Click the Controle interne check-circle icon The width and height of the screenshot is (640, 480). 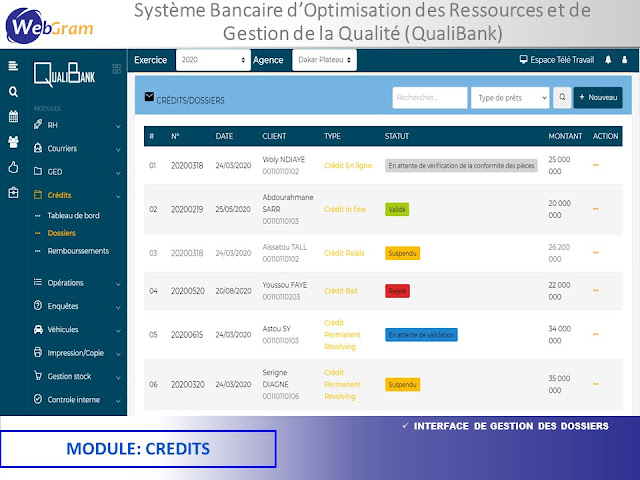(38, 399)
